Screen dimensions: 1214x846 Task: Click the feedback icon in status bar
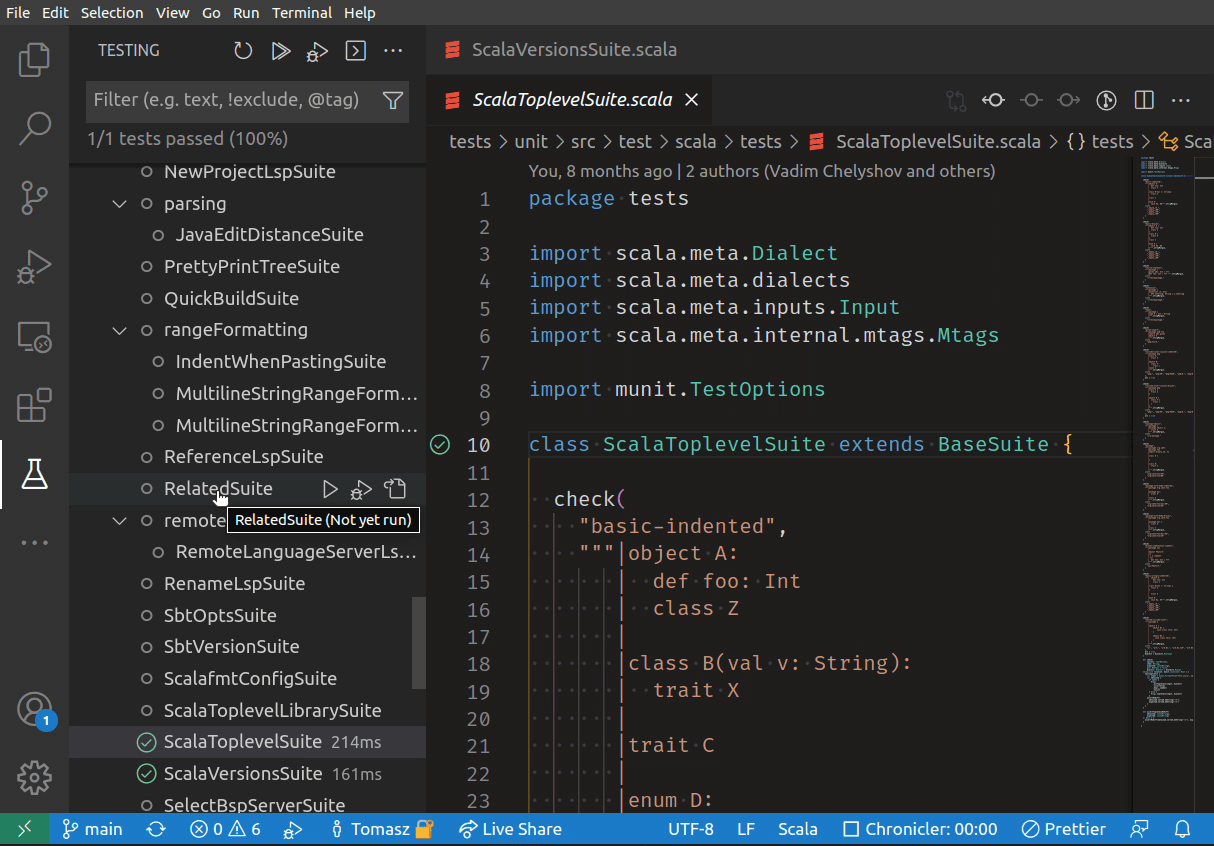pyautogui.click(x=1139, y=829)
